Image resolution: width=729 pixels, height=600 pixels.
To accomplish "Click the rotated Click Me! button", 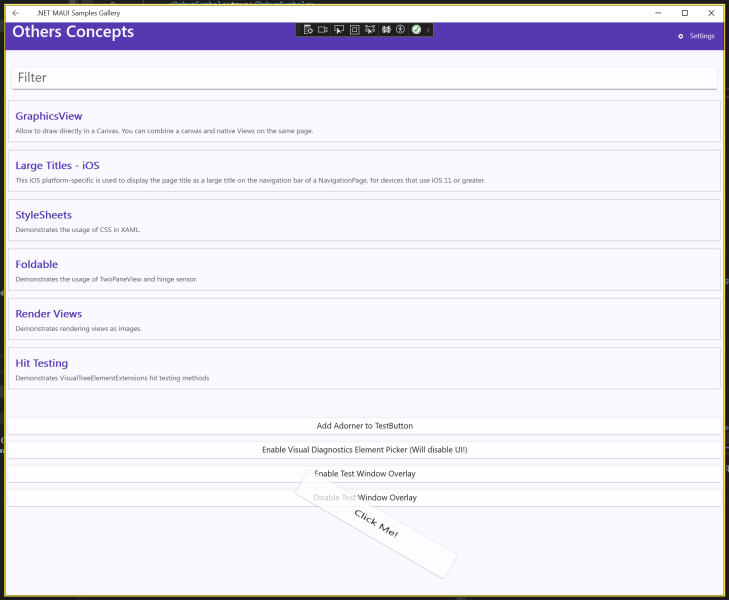I will point(376,524).
